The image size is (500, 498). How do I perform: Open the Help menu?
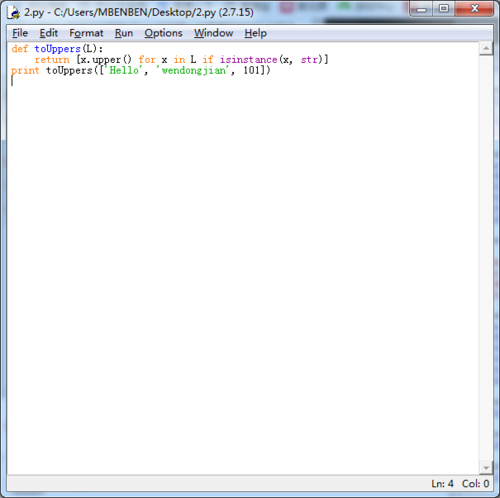click(256, 33)
